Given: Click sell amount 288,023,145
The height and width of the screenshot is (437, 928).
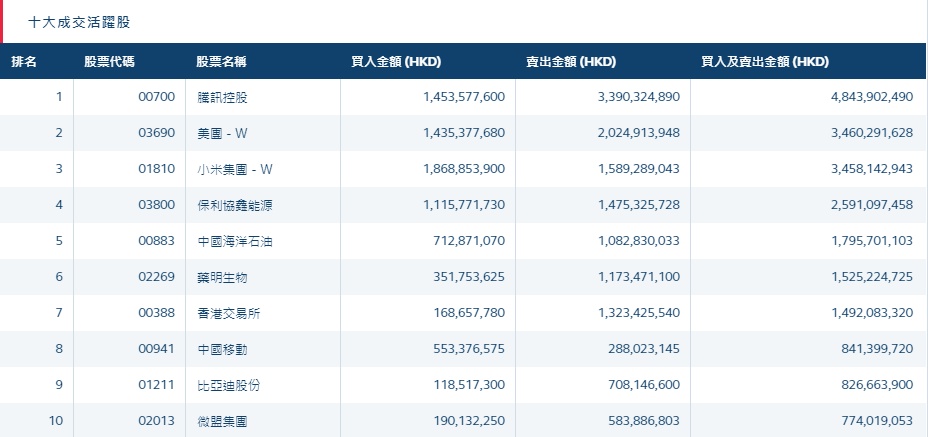Looking at the screenshot, I should pos(644,349).
